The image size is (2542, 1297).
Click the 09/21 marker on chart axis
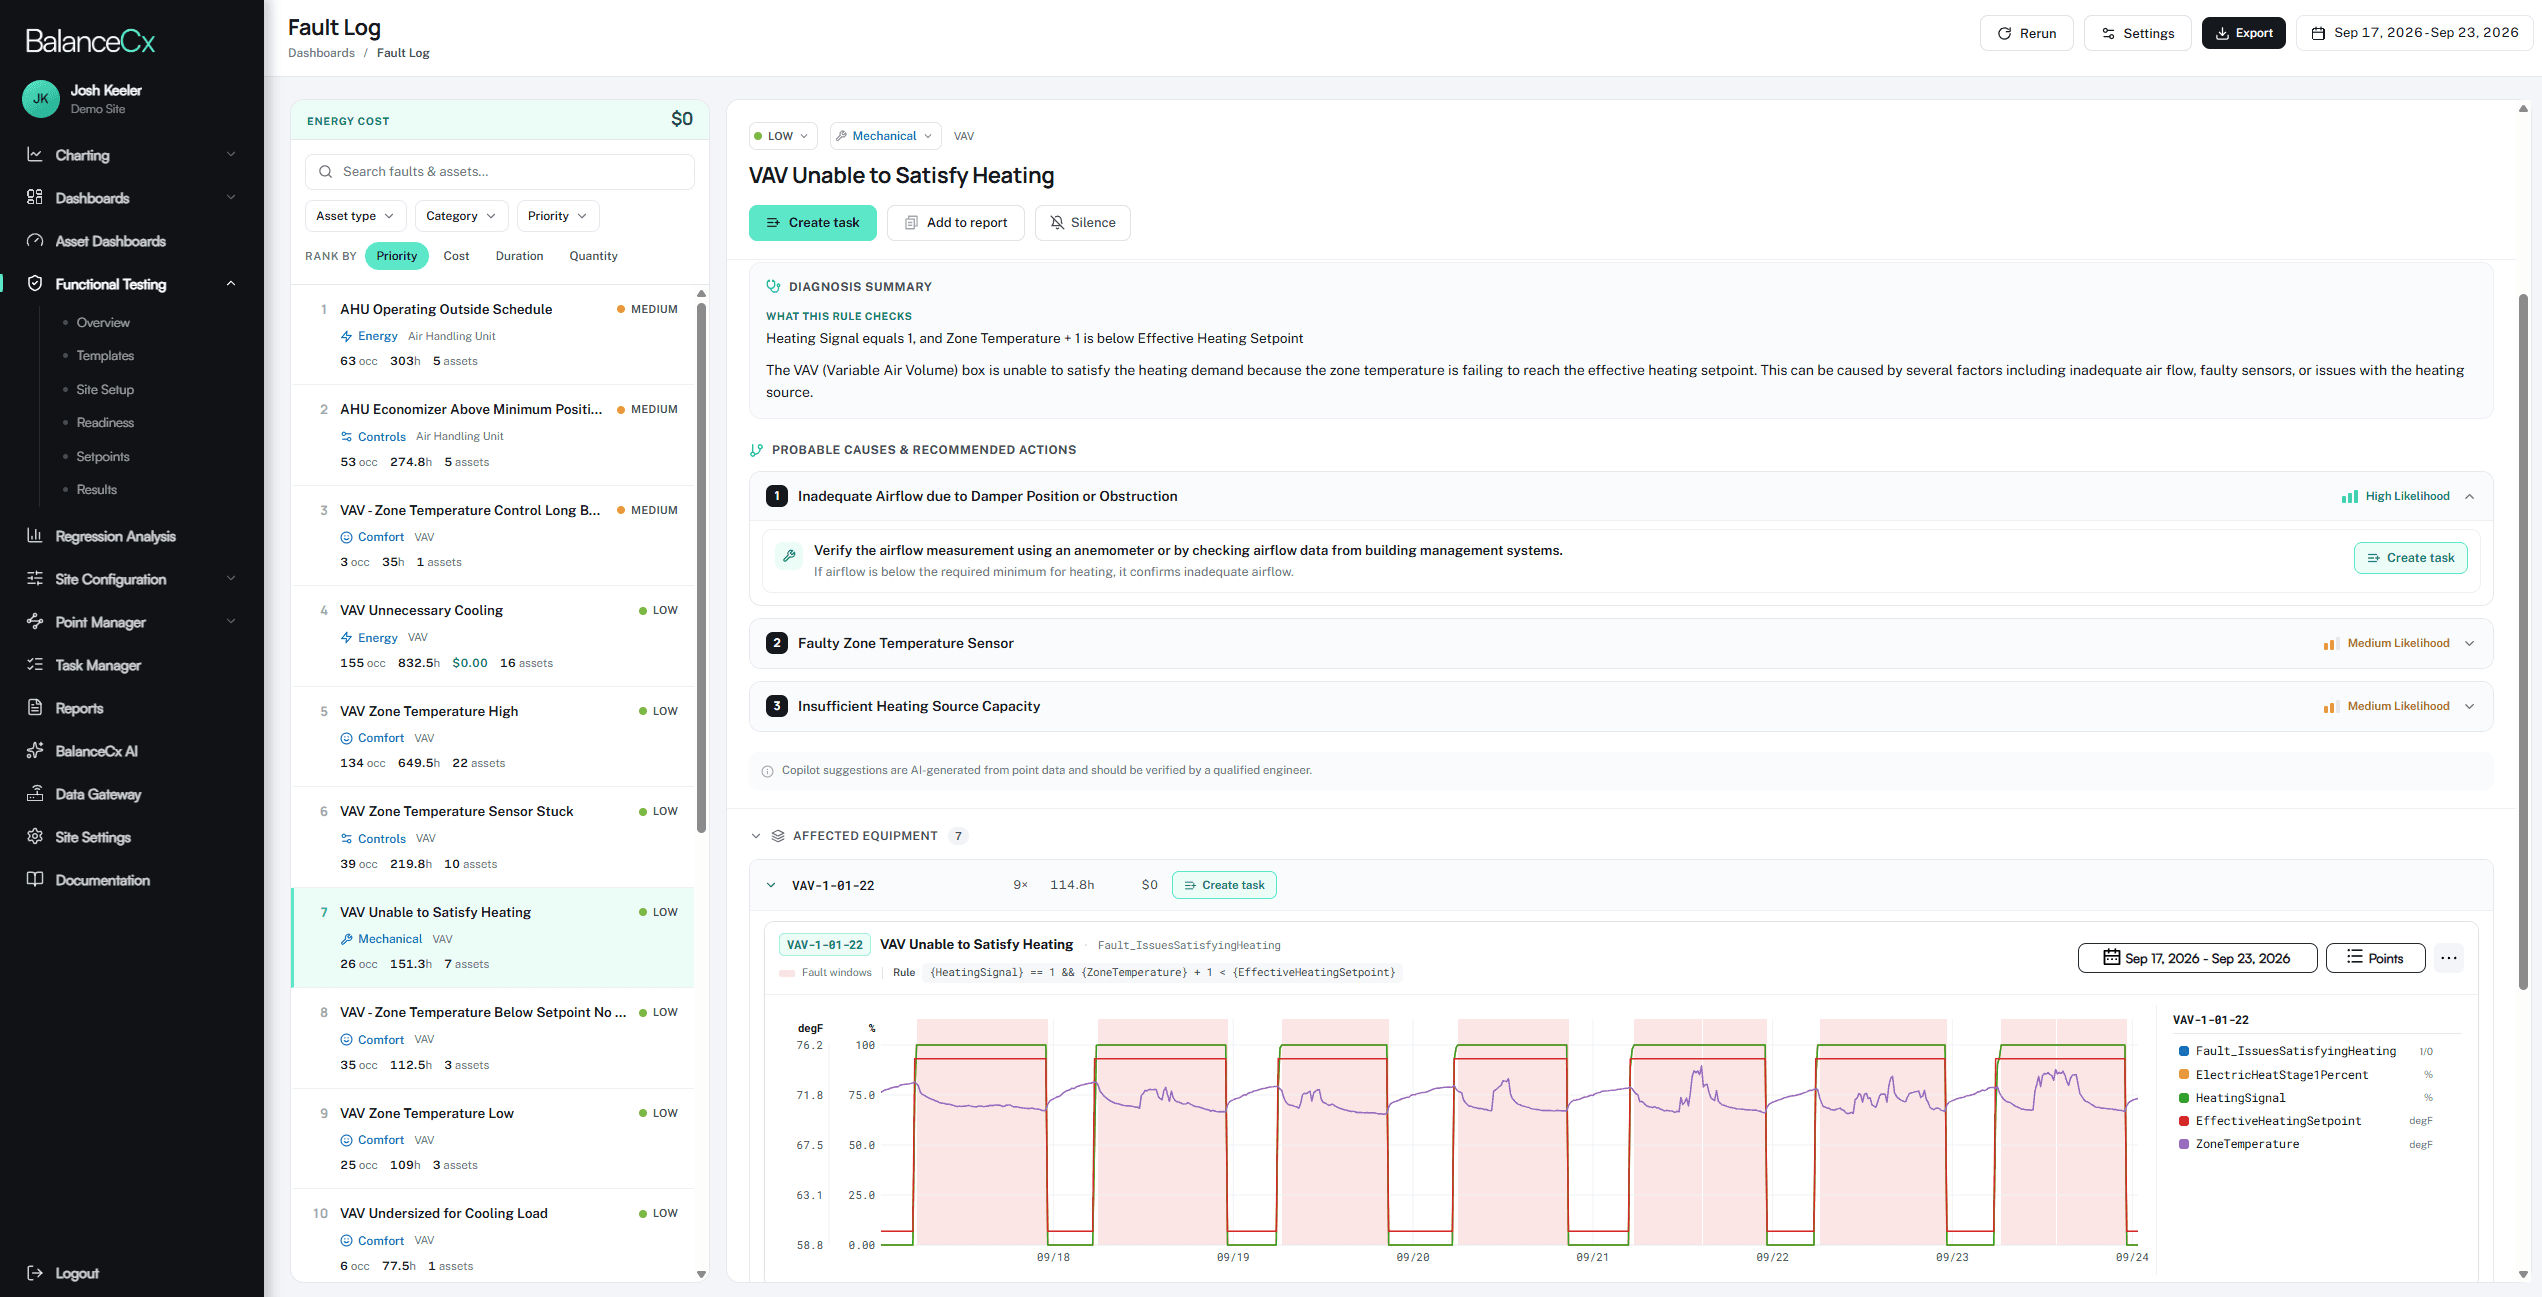(x=1592, y=1257)
